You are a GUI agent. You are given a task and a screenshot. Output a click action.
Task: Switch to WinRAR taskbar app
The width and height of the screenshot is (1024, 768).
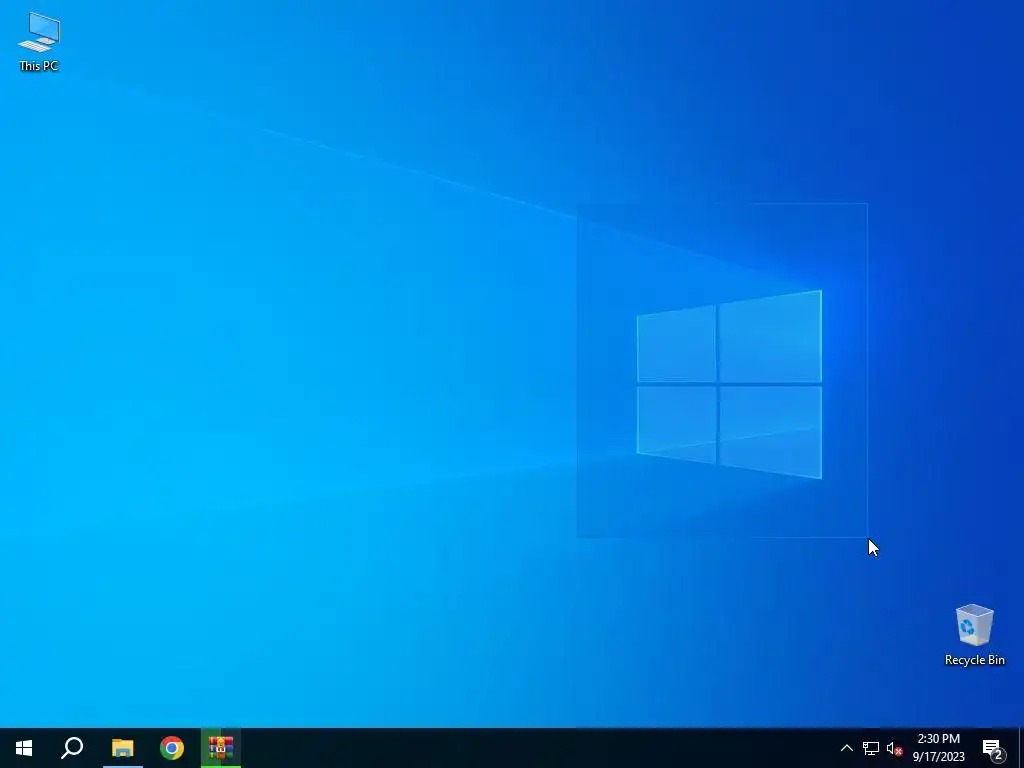pos(221,748)
